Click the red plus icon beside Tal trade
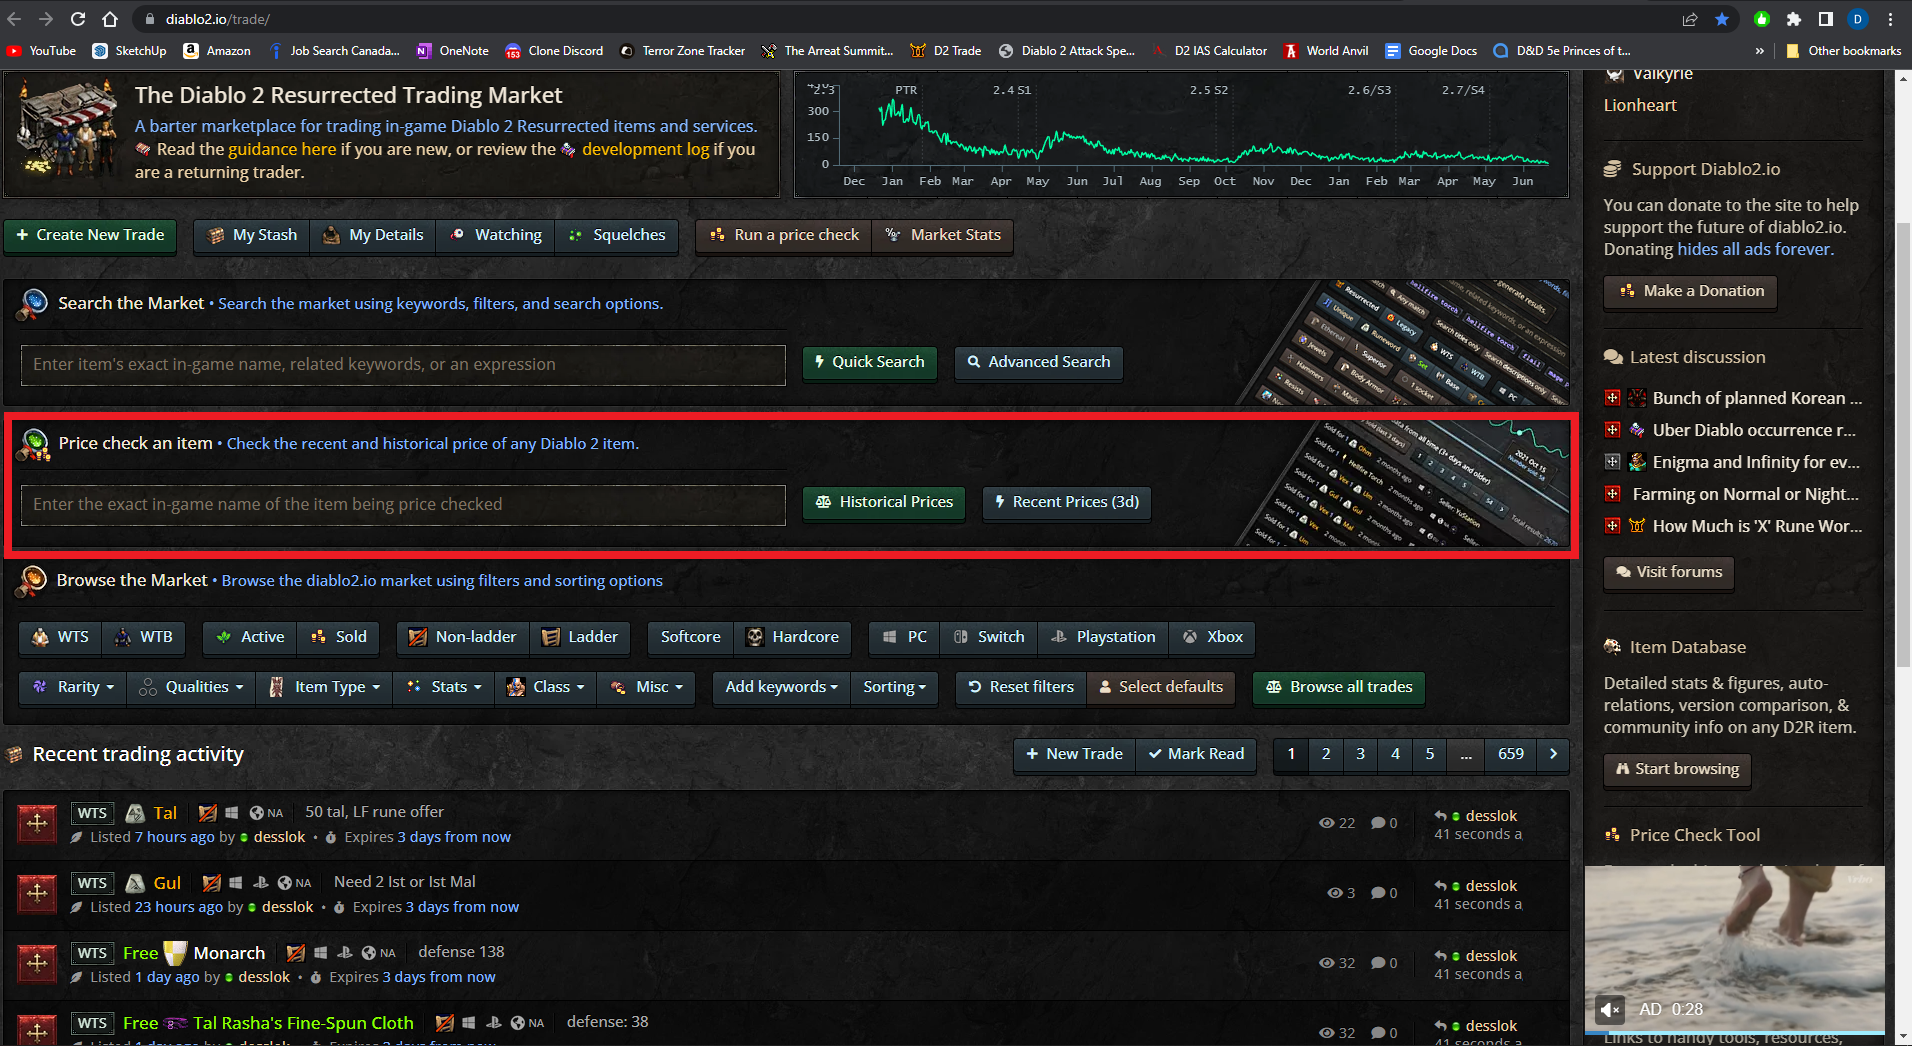Screen dimensions: 1920x1046 (x=37, y=824)
